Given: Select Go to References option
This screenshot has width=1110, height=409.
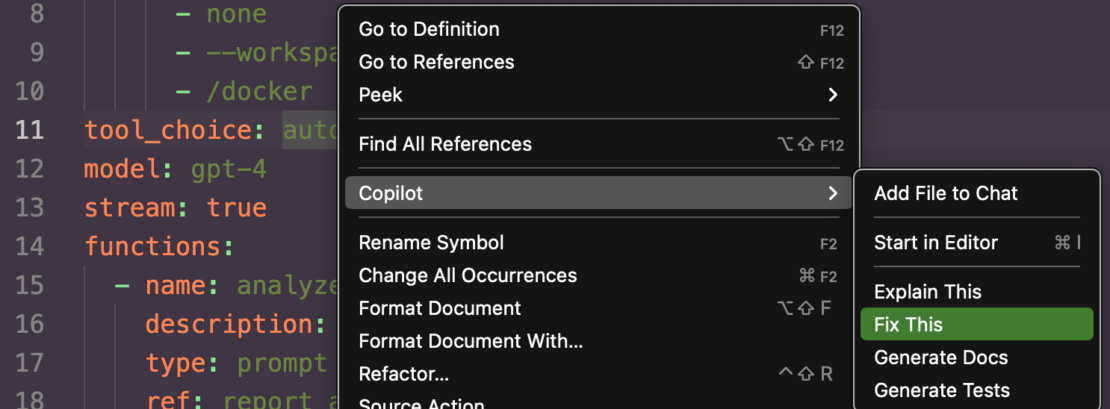Looking at the screenshot, I should (x=436, y=62).
